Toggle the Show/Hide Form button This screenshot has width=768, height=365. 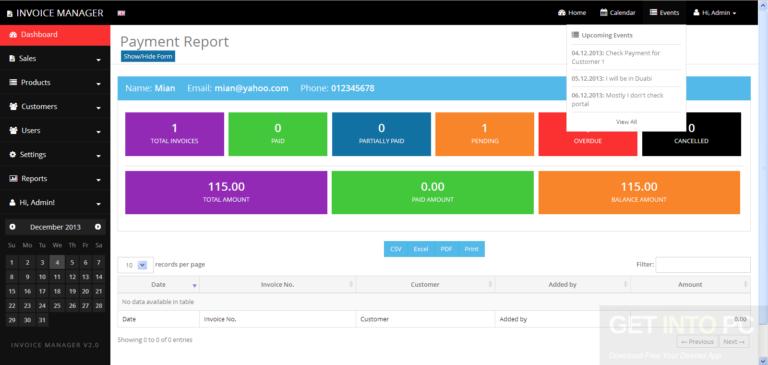point(148,56)
